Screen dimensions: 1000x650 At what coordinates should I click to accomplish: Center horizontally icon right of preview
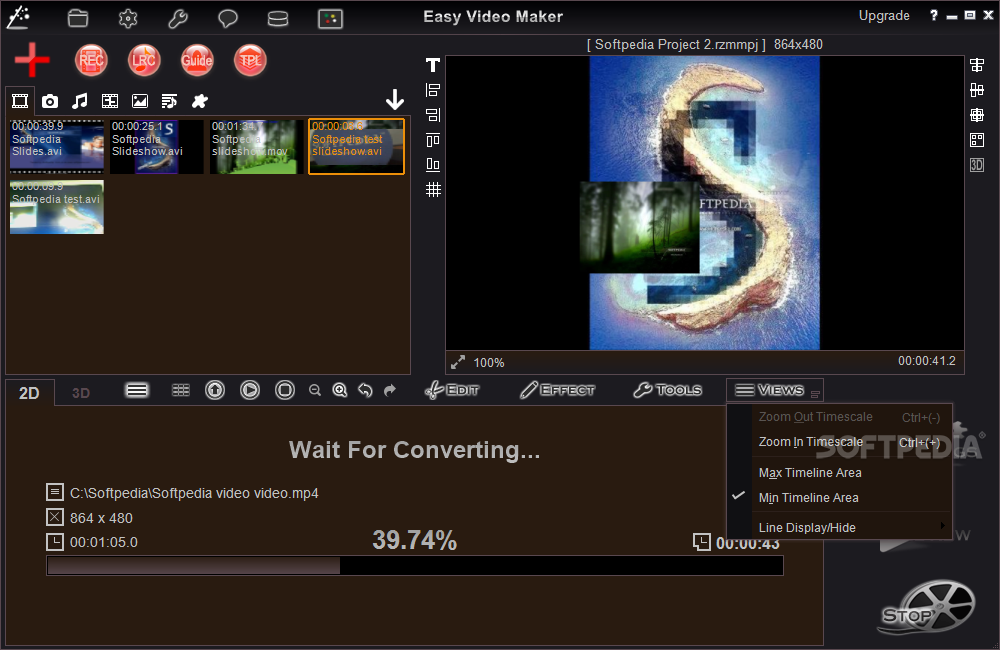coord(977,65)
